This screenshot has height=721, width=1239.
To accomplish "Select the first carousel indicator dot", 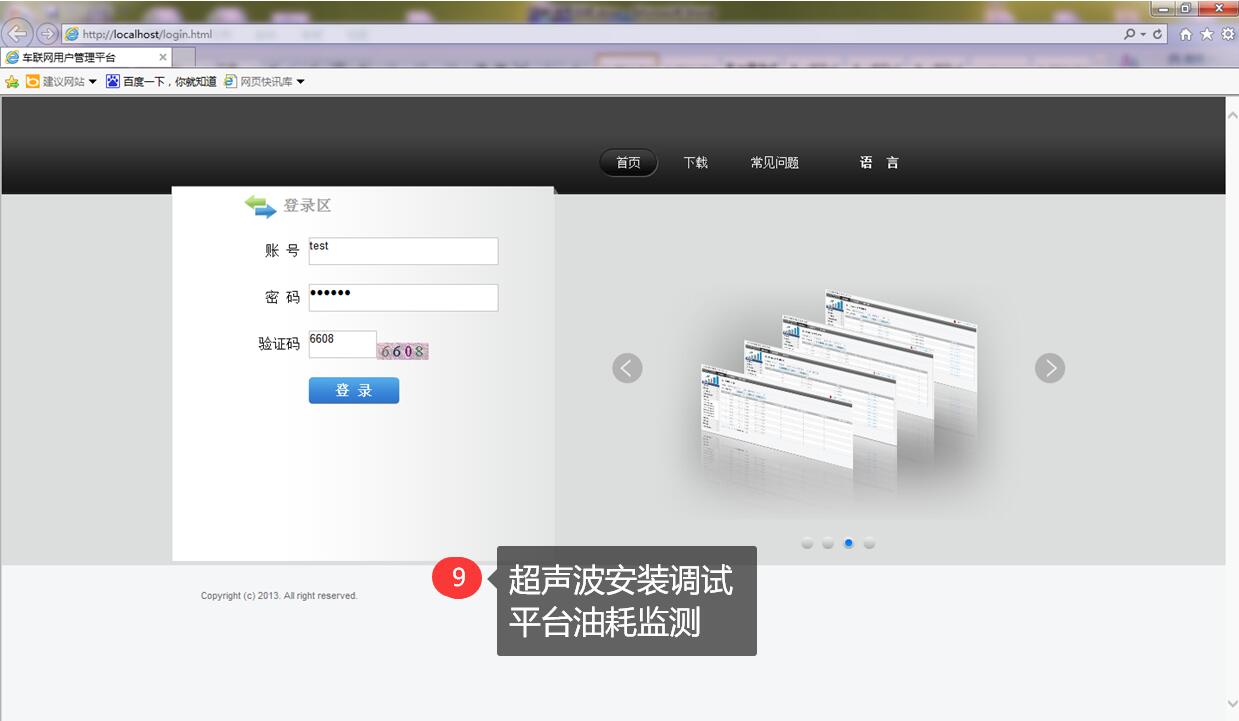I will pos(807,543).
